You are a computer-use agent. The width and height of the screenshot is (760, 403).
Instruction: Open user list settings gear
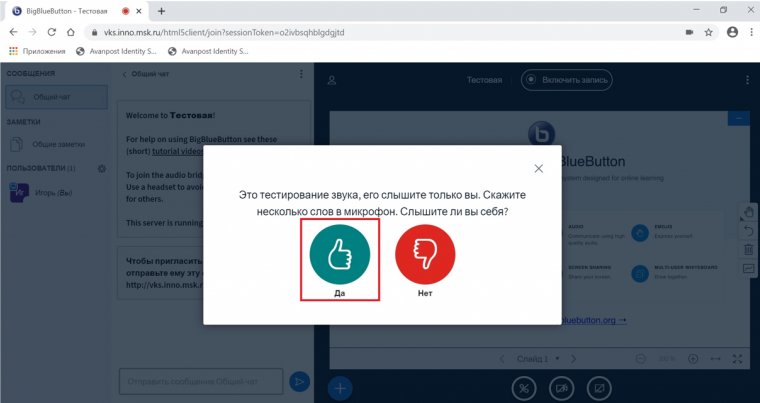(x=102, y=168)
